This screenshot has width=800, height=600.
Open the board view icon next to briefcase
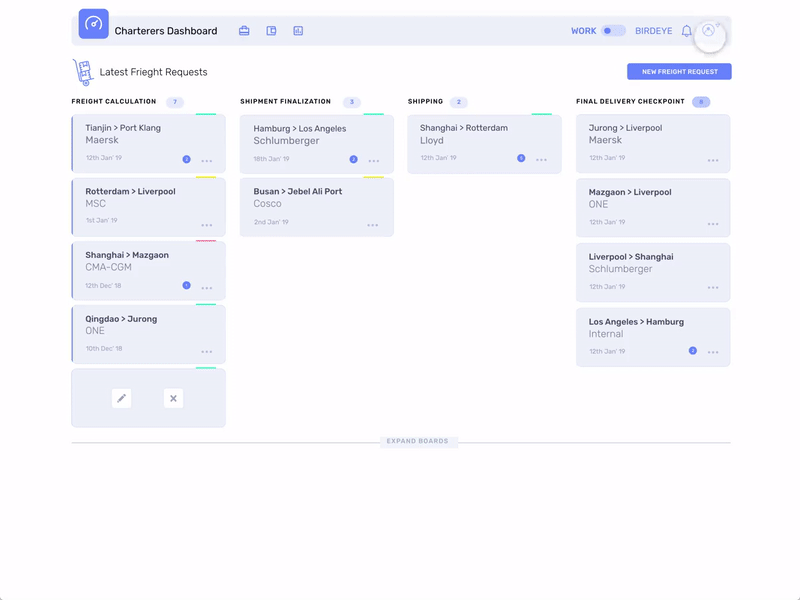[270, 30]
